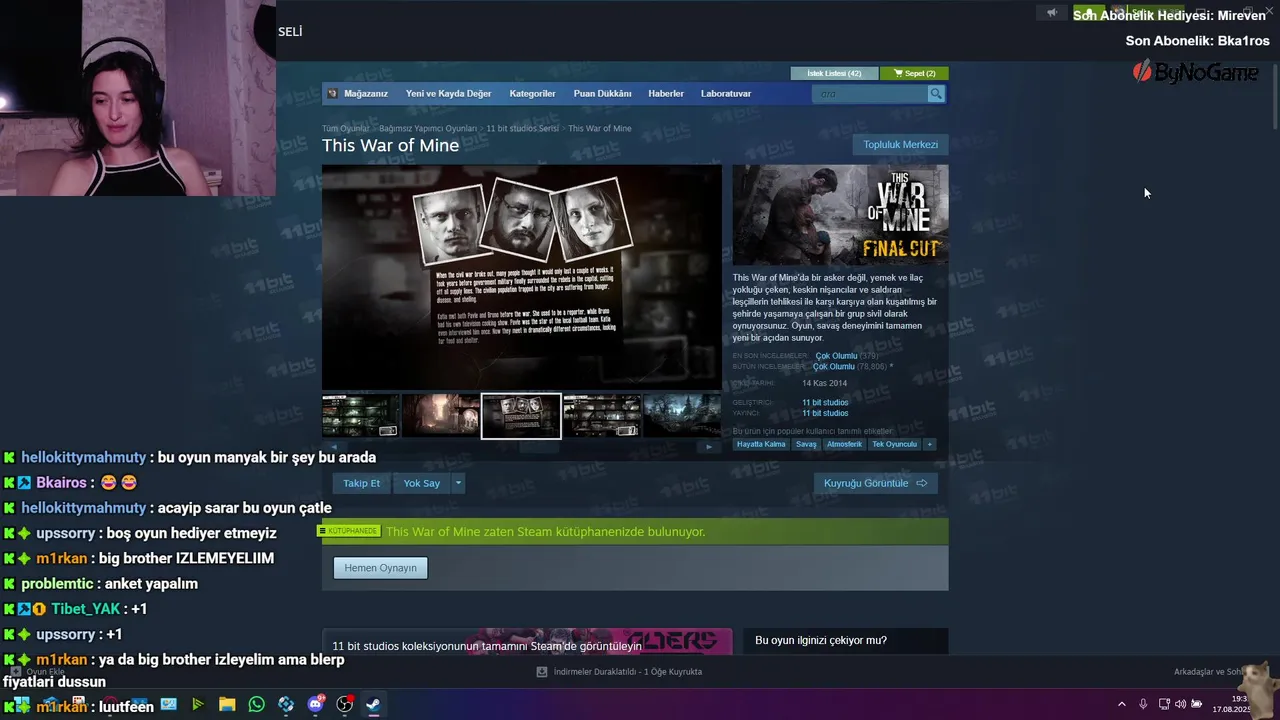1280x720 pixels.
Task: Click the Takip Et button
Action: click(x=362, y=483)
